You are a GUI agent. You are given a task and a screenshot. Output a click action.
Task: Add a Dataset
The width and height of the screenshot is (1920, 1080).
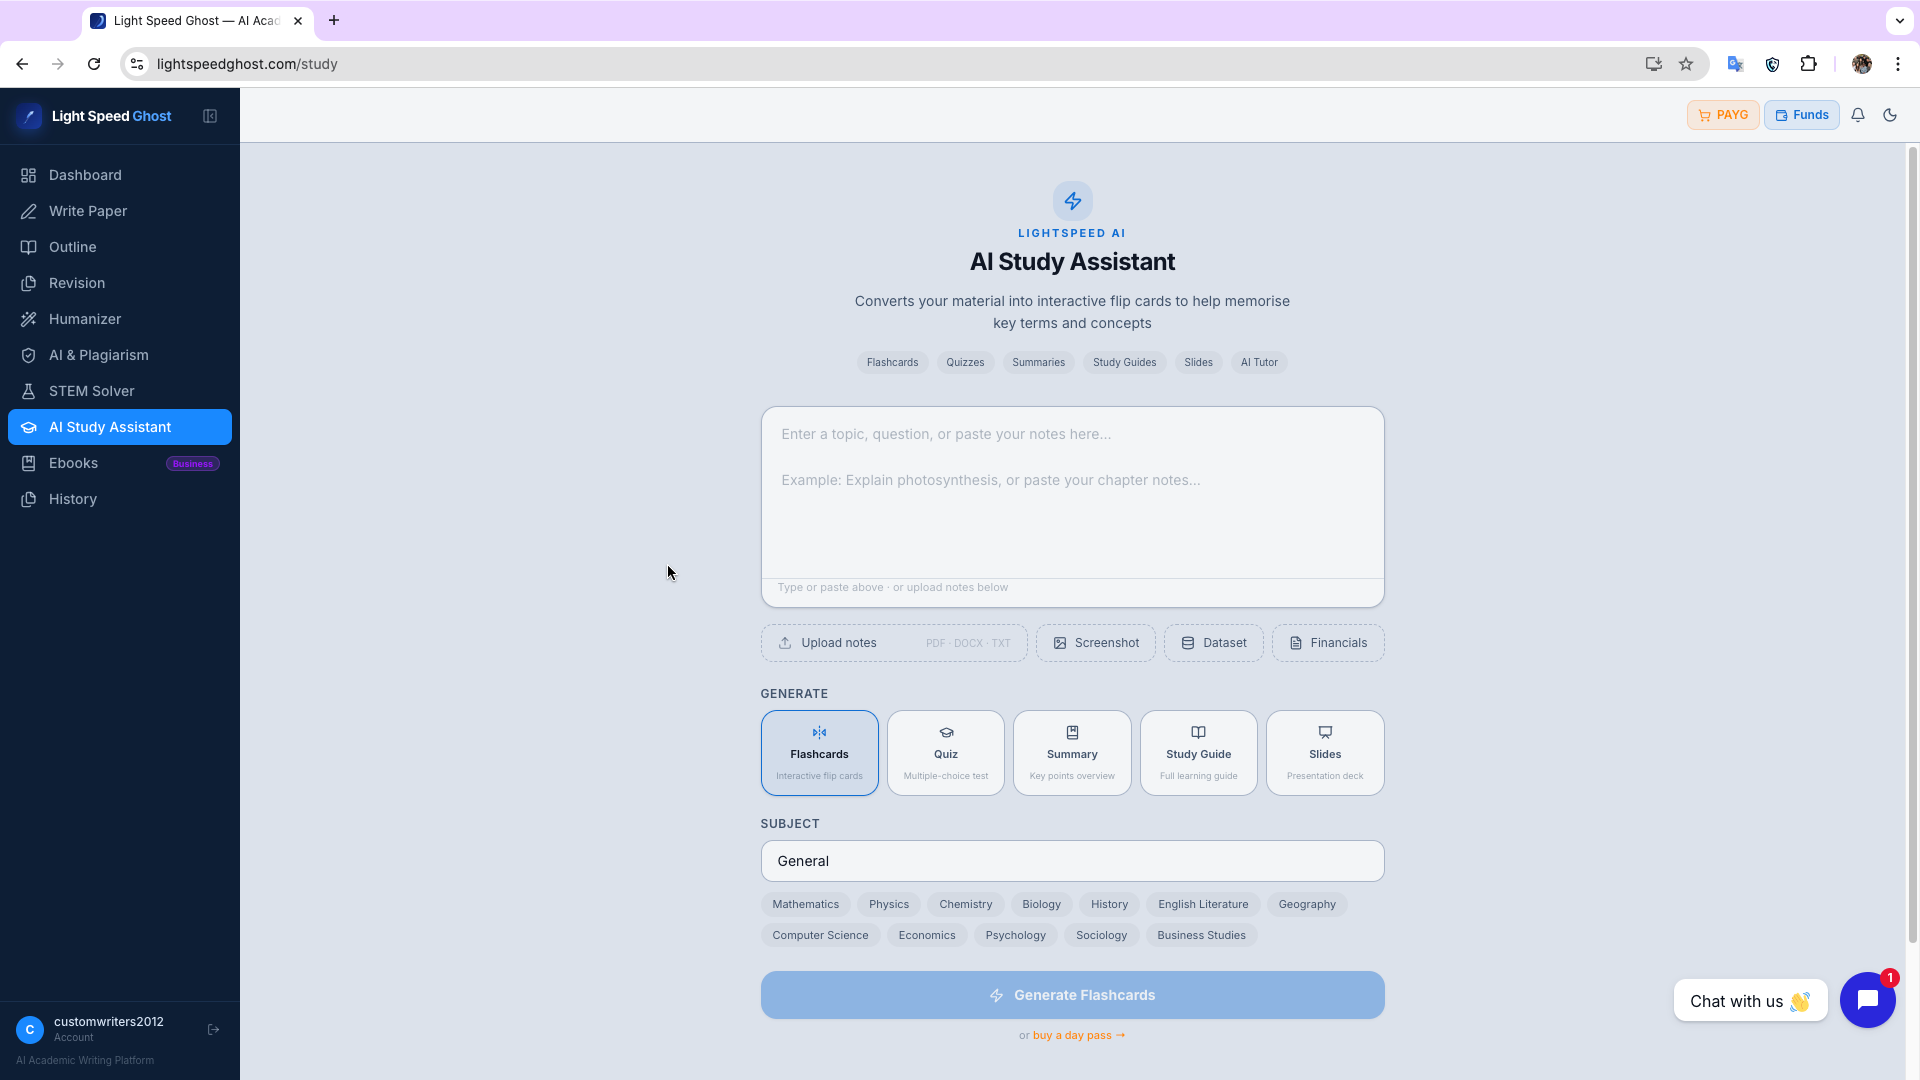(x=1214, y=643)
